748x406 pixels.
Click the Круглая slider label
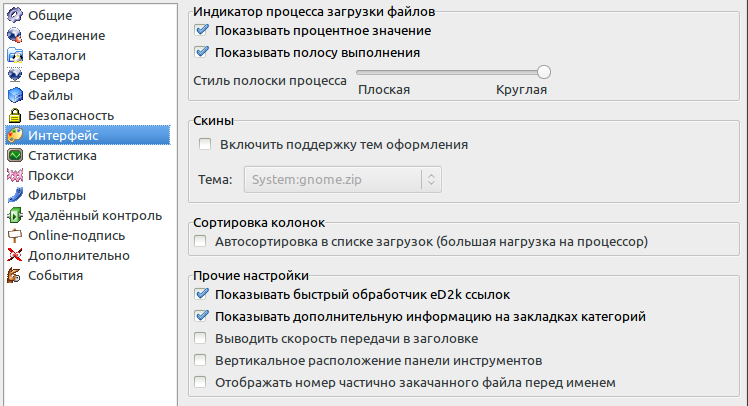pos(521,90)
